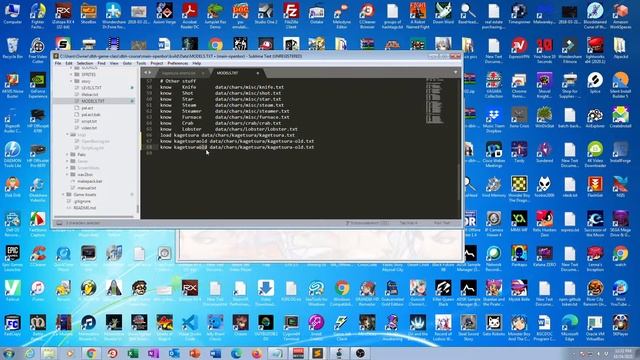The width and height of the screenshot is (640, 360).
Task: Open Oracle VM VirtualBox desktop icon
Action: click(595, 327)
